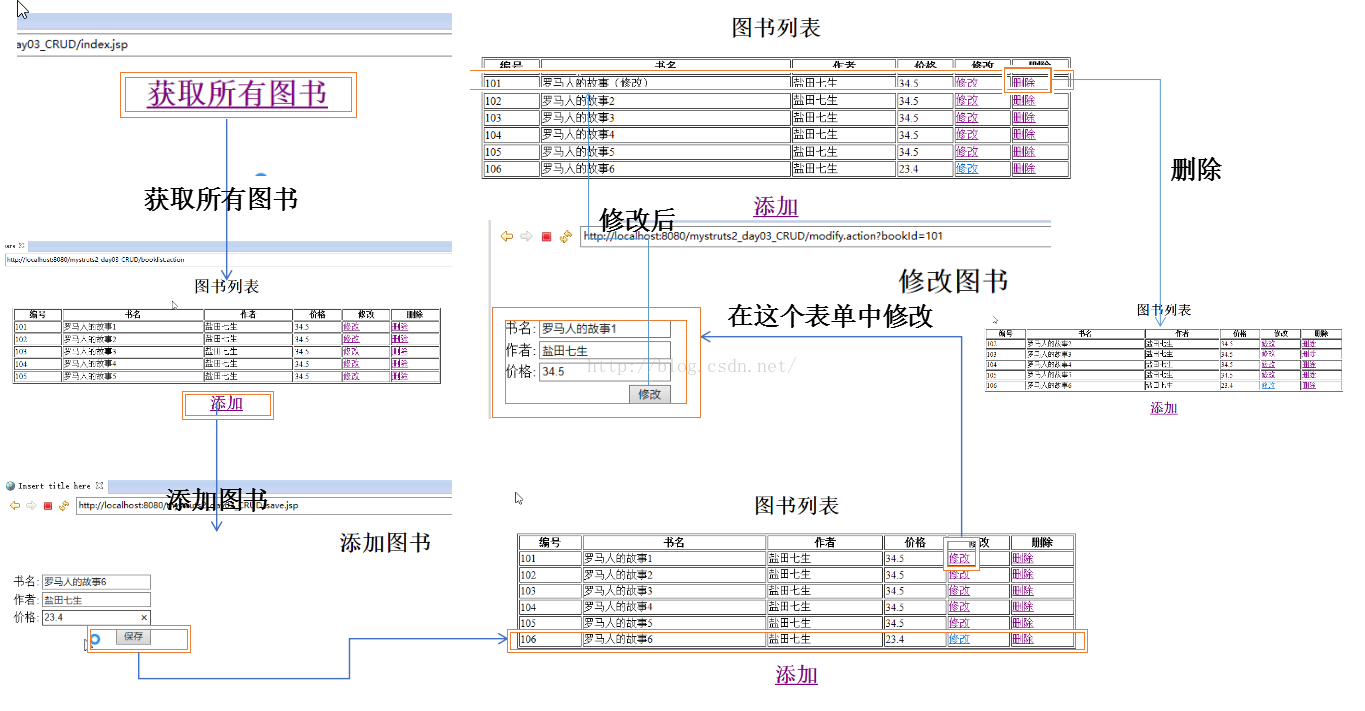Open the 获取所有图书 link on index.jsp

coord(237,94)
